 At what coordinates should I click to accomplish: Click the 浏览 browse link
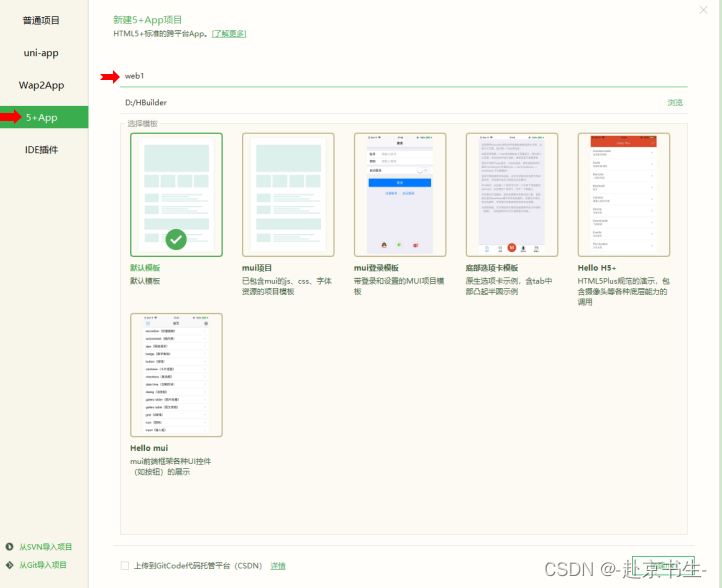[675, 102]
